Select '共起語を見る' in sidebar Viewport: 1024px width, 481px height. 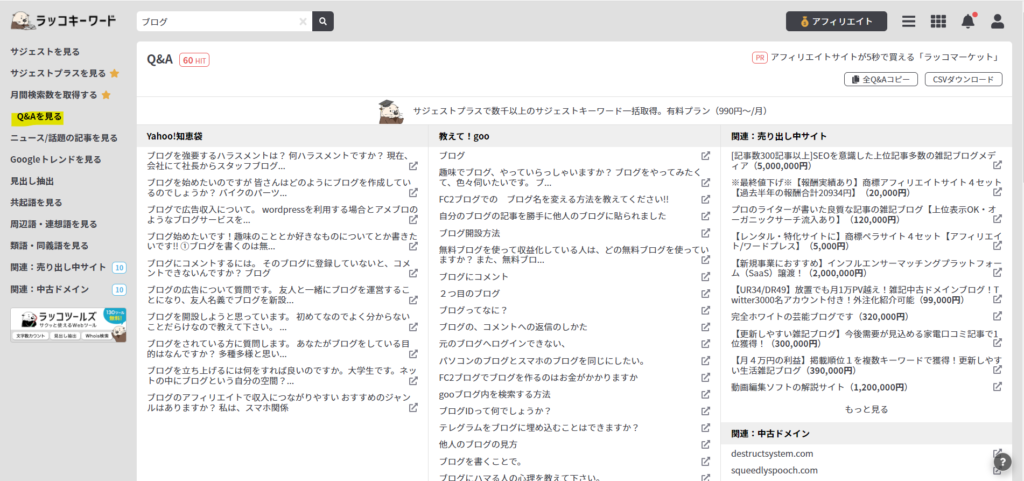(37, 202)
